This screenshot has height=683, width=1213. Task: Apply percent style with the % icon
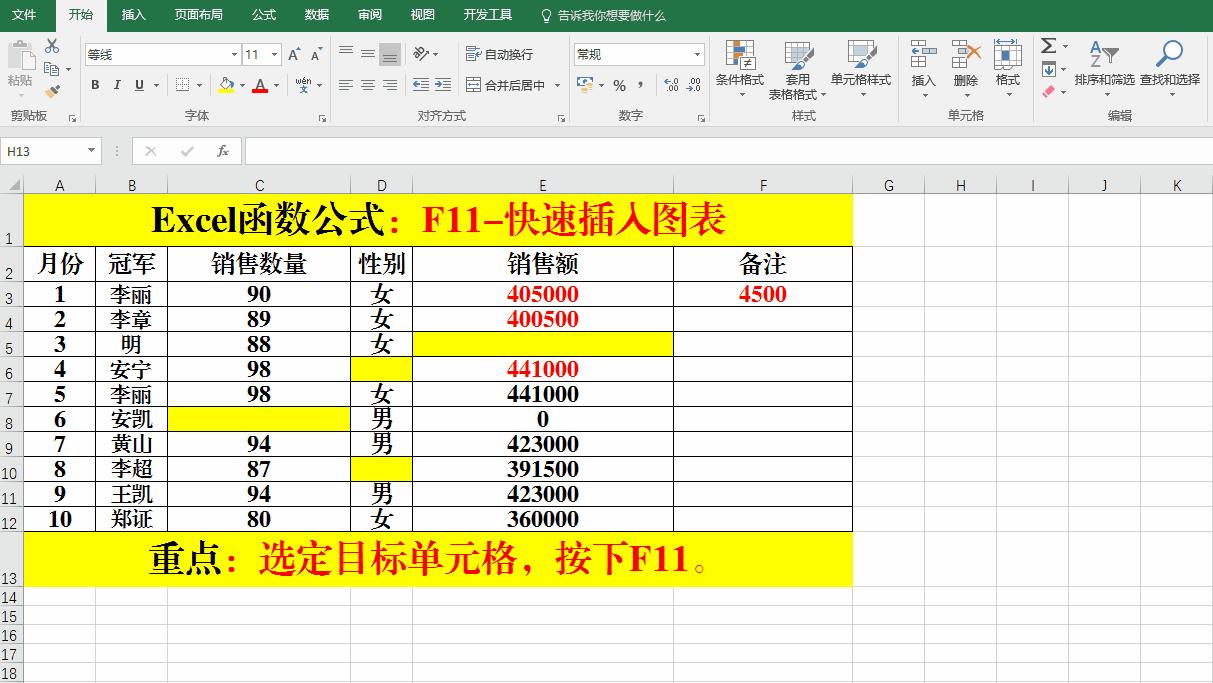click(x=618, y=87)
